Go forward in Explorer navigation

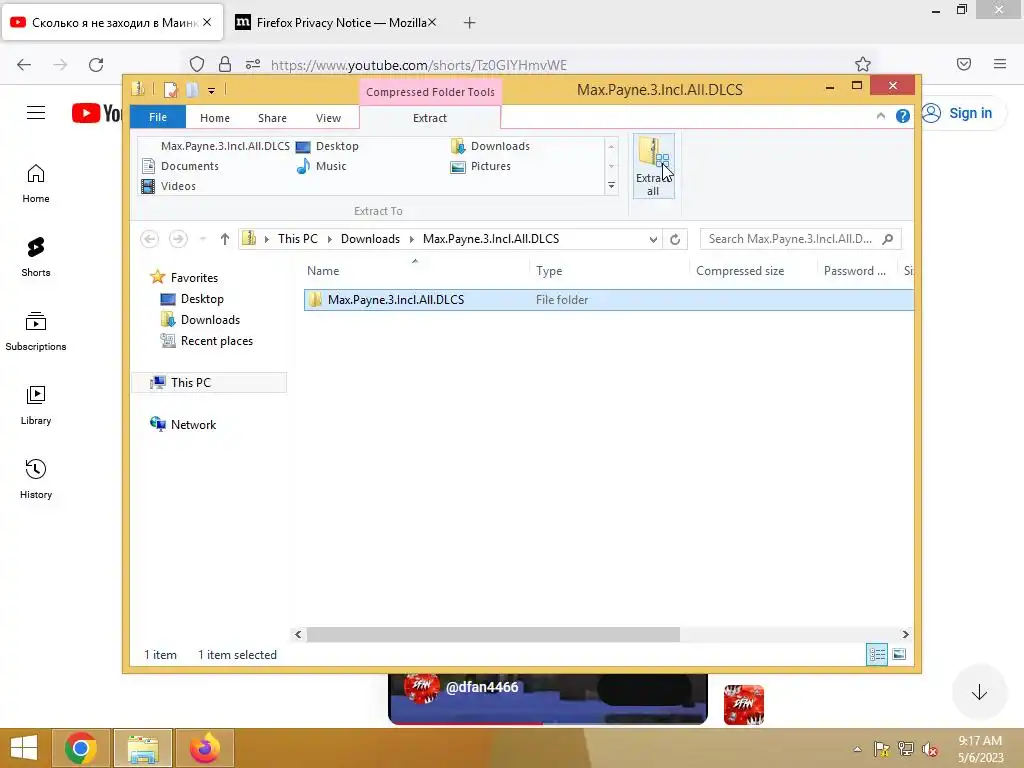click(178, 239)
